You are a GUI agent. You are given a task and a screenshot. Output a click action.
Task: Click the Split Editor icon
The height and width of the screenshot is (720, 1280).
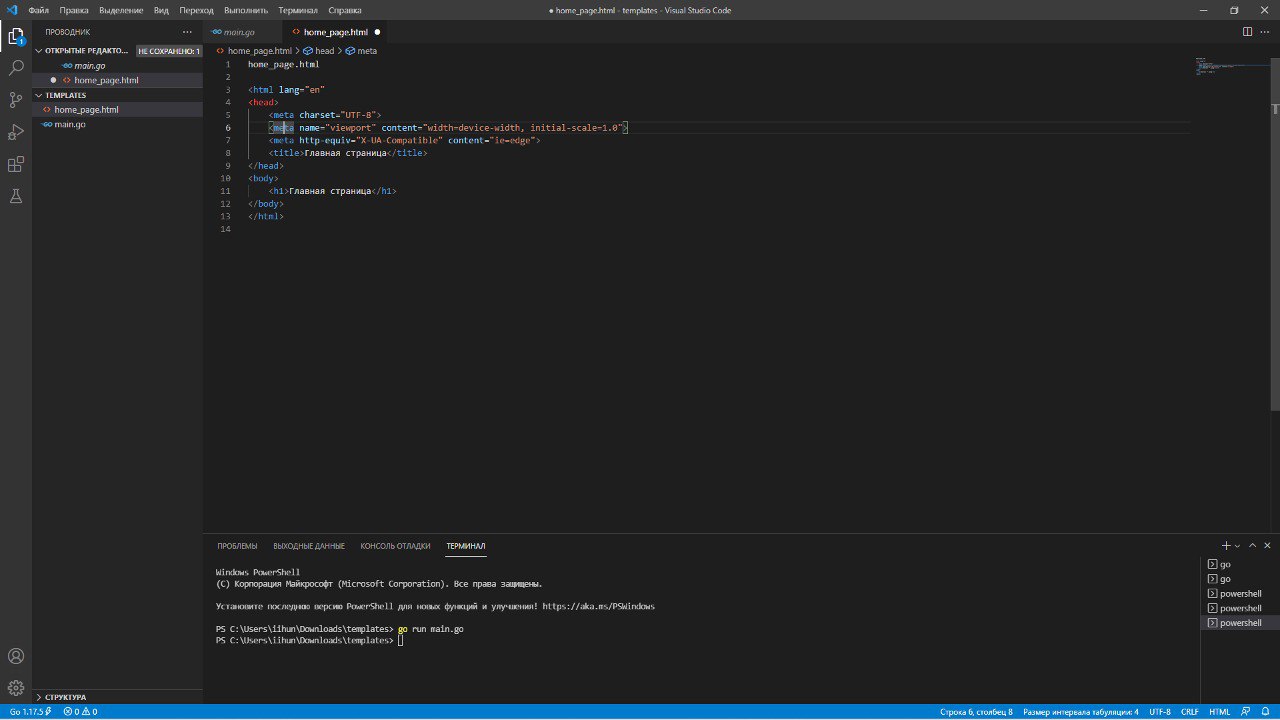pos(1247,32)
